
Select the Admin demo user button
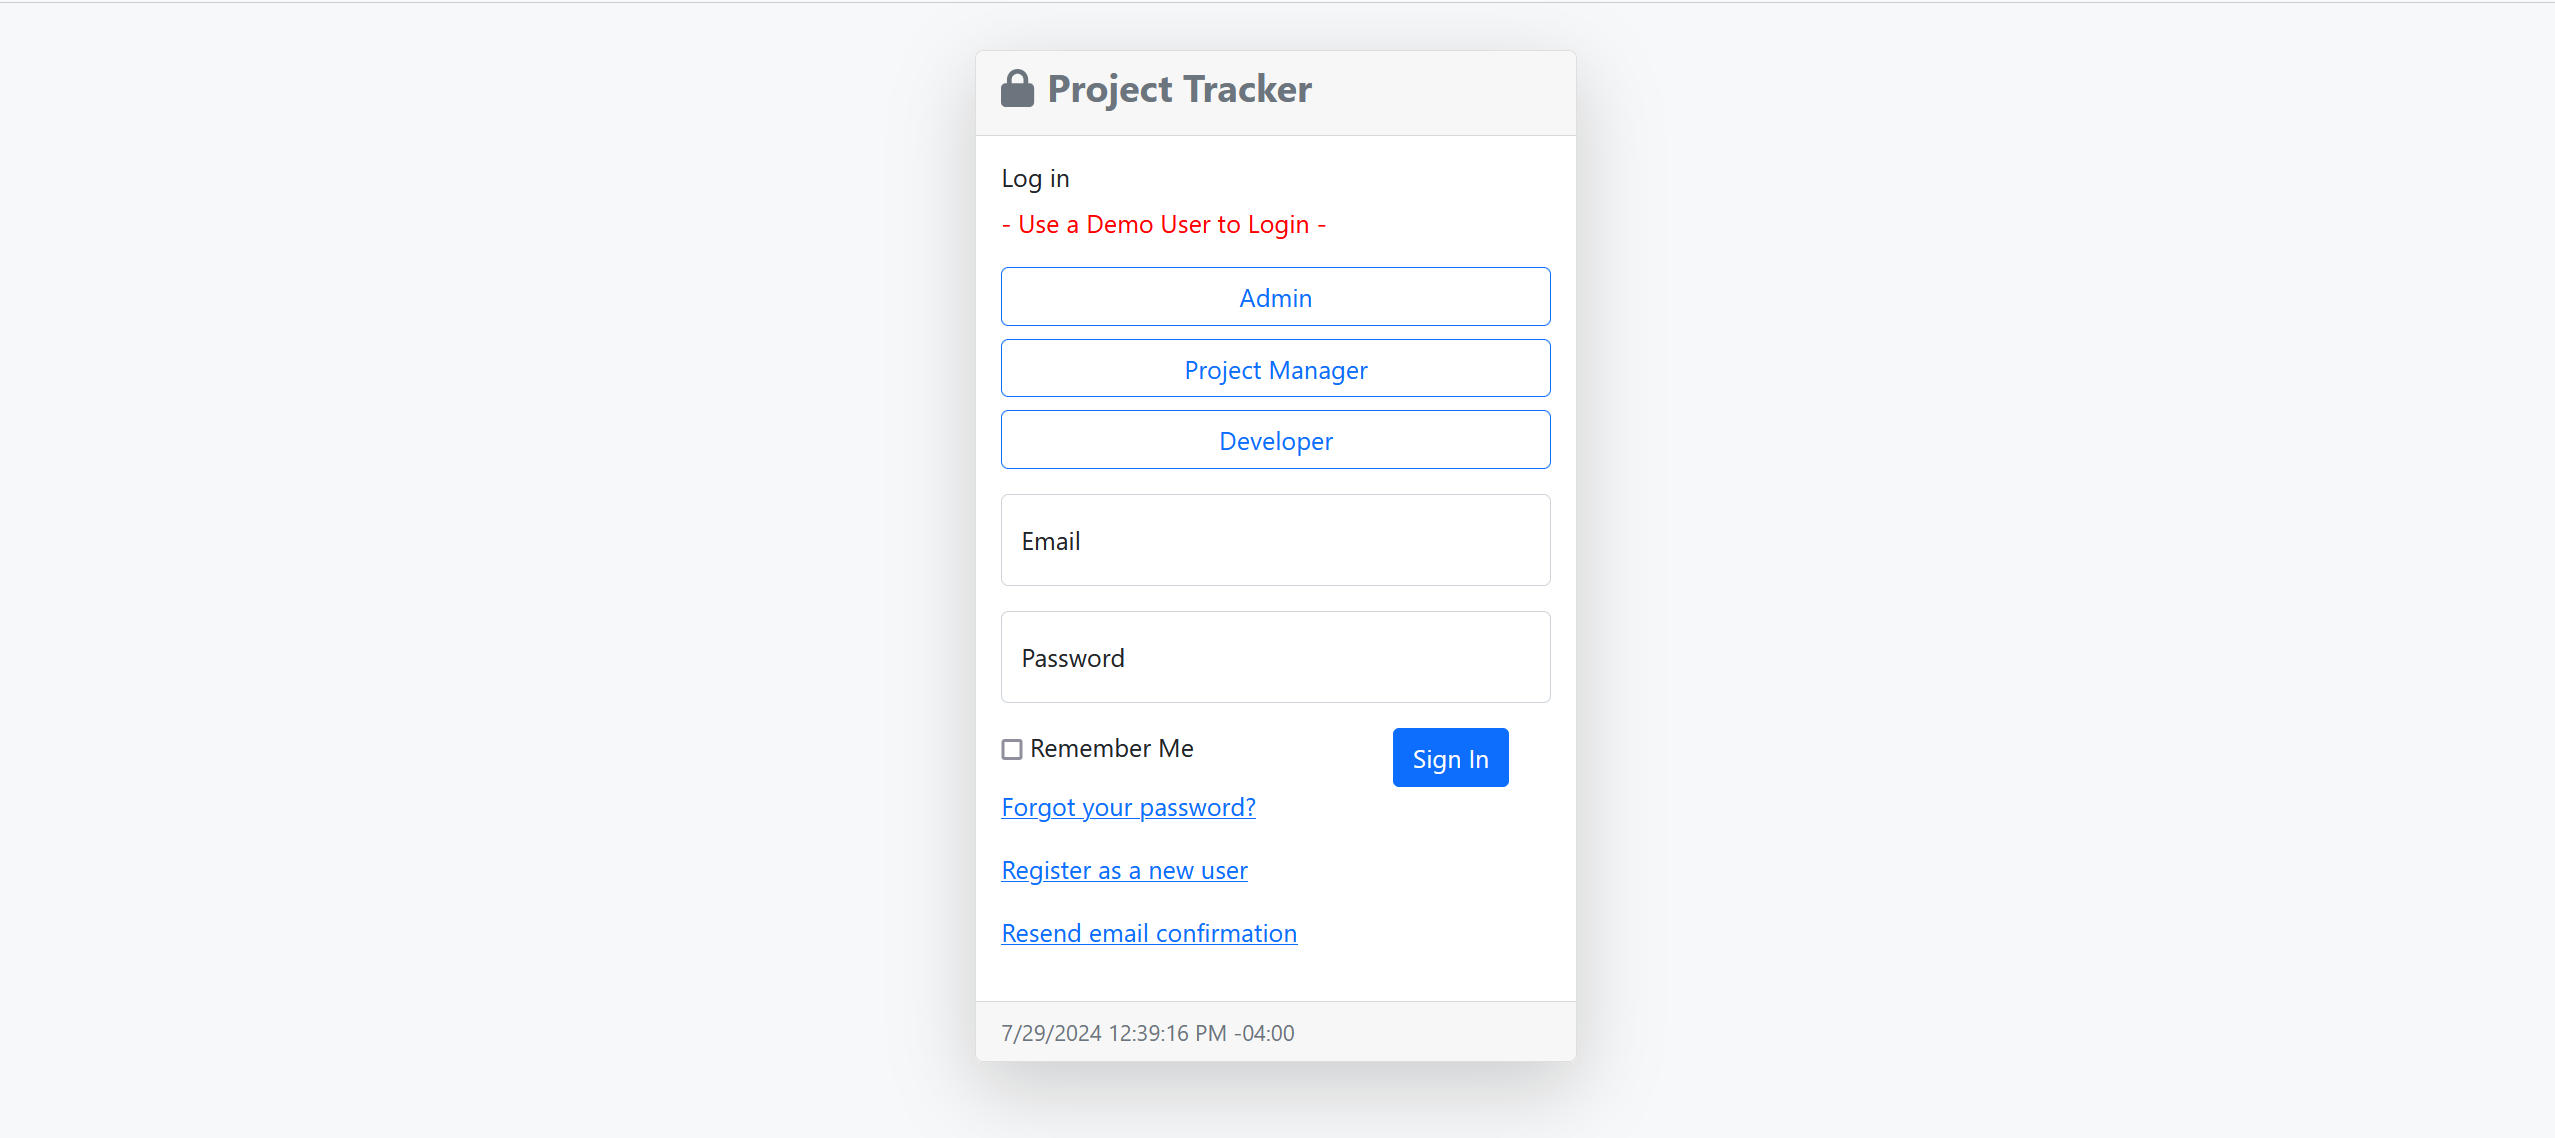click(x=1276, y=298)
